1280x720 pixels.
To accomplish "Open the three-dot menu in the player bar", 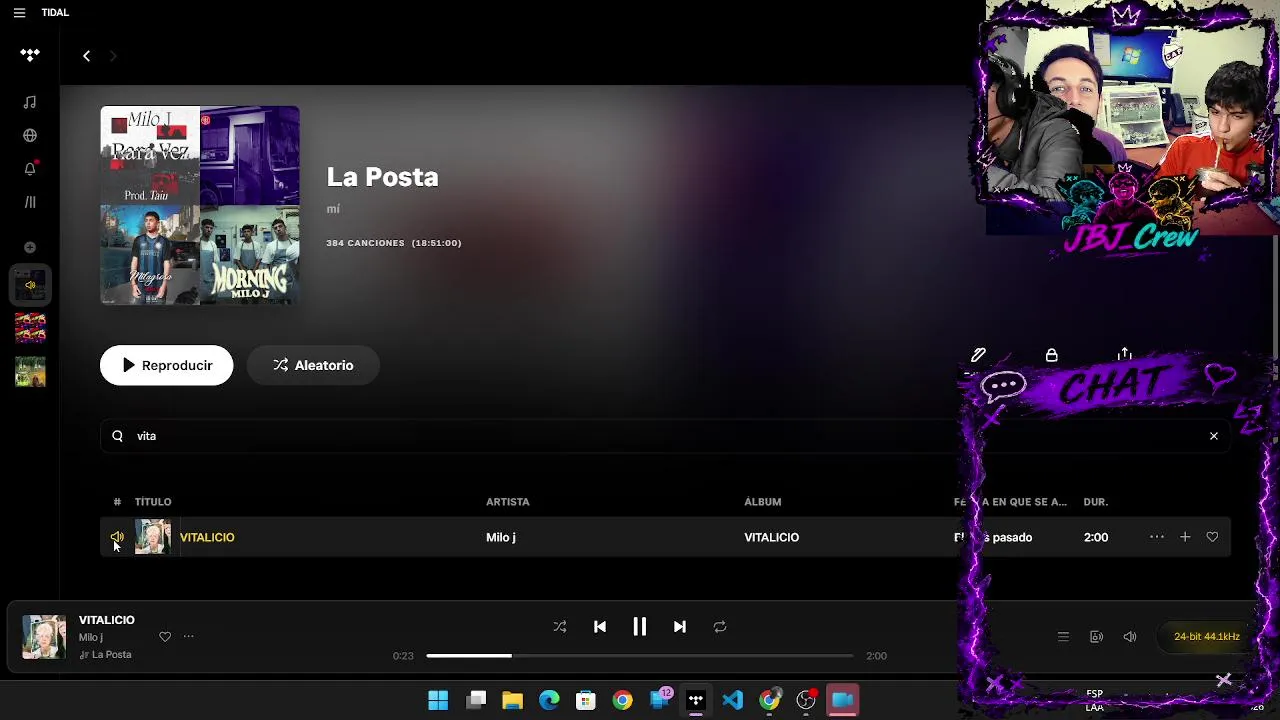I will coord(188,637).
